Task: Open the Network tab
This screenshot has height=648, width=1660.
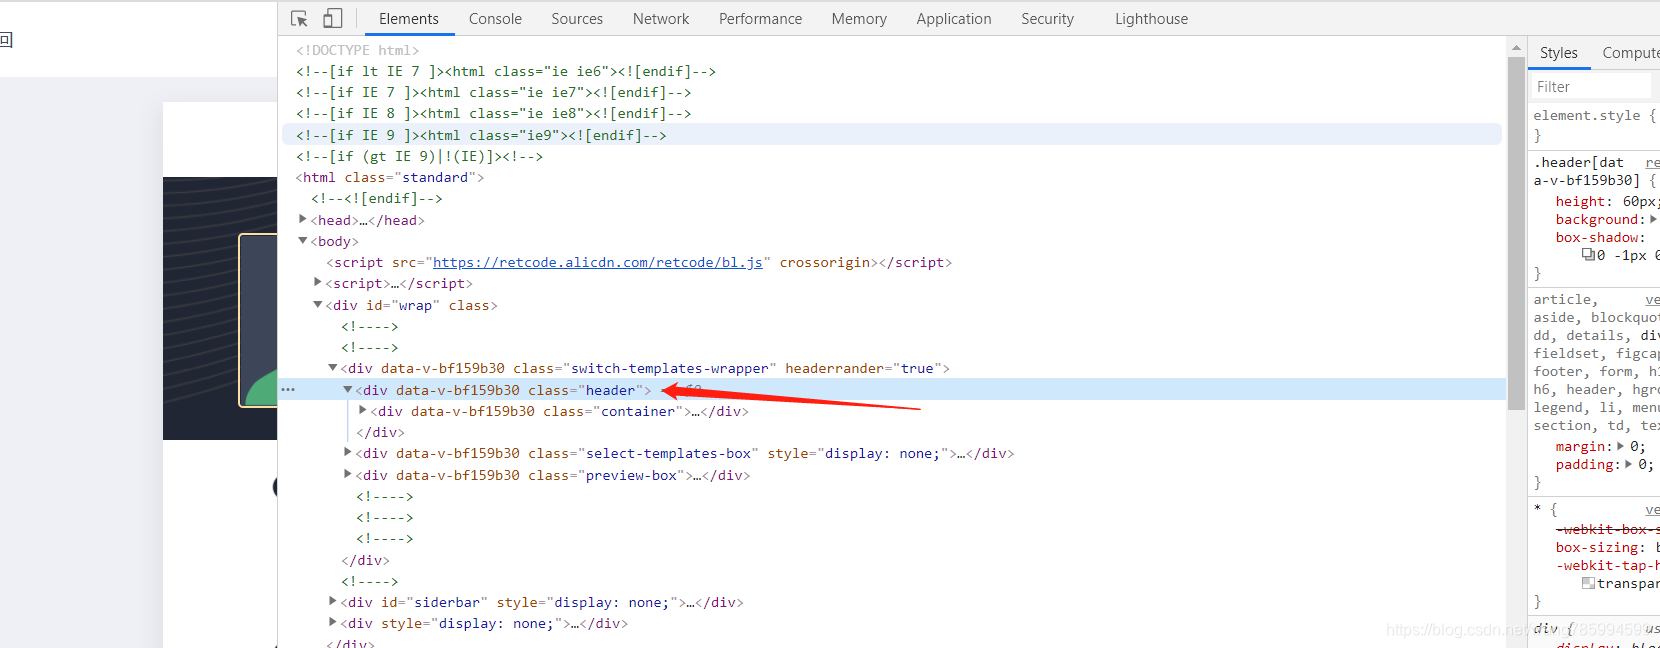Action: (x=661, y=19)
